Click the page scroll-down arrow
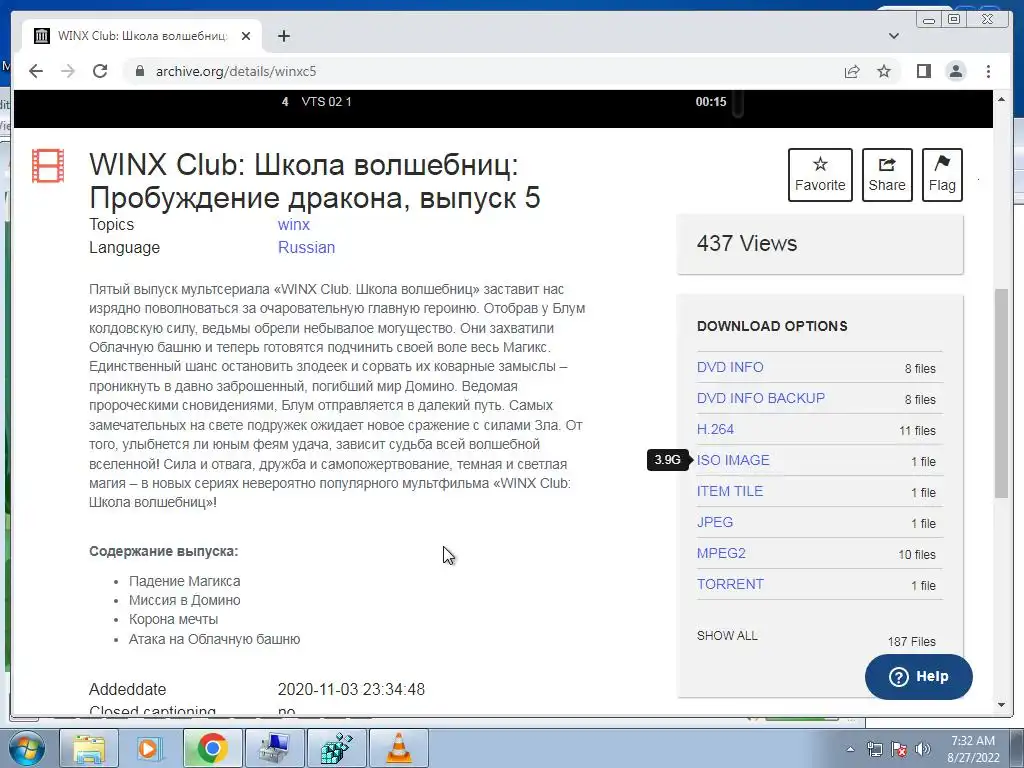The width and height of the screenshot is (1024, 768). click(1001, 705)
